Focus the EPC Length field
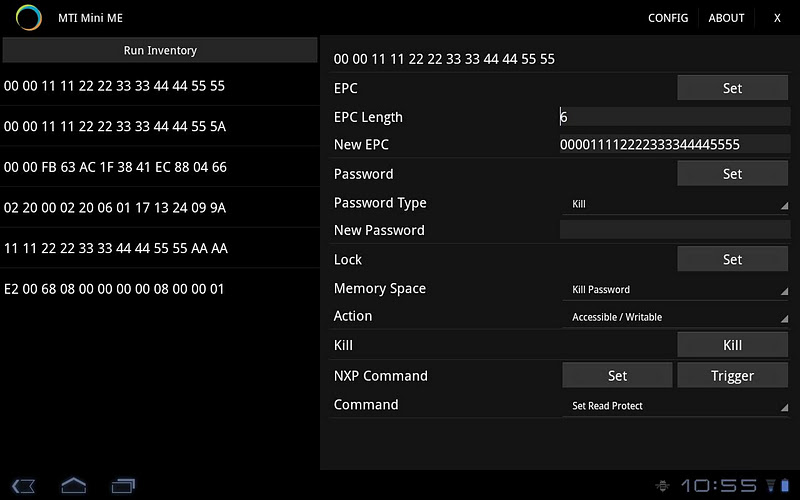This screenshot has height=500, width=800. click(x=675, y=117)
